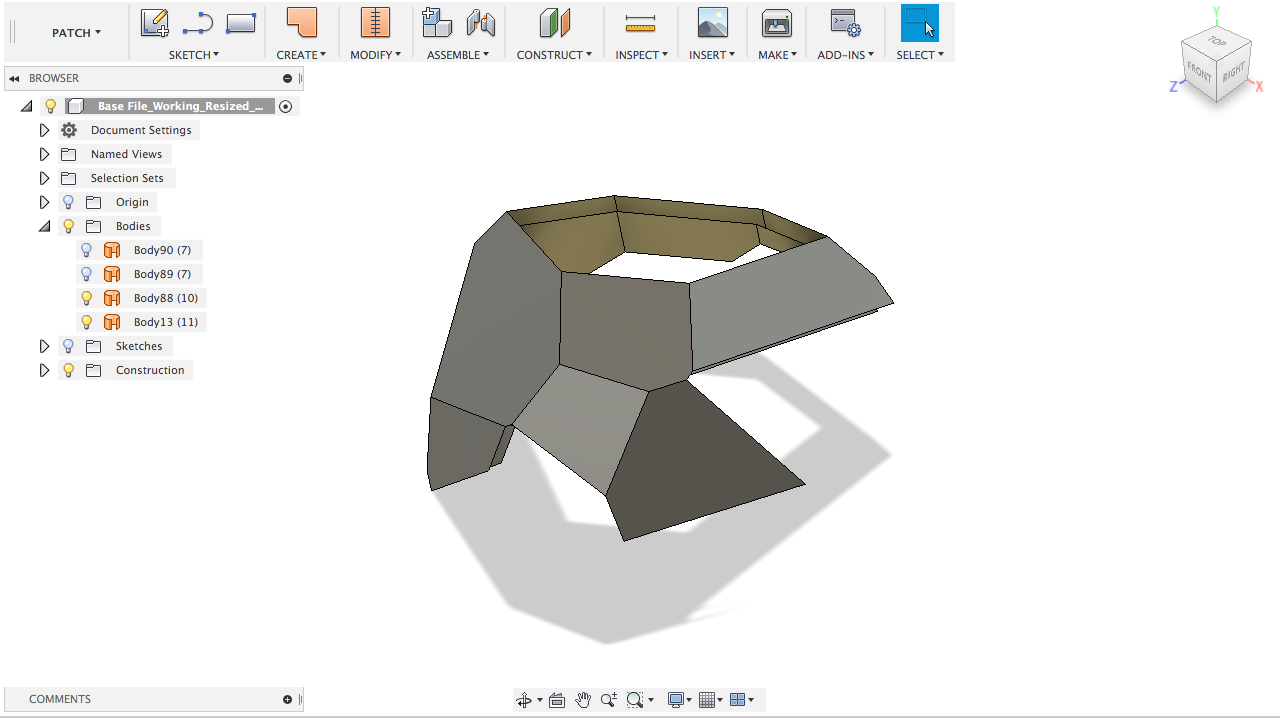Click the 3D Print icon under Make
The width and height of the screenshot is (1280, 718).
pos(776,23)
